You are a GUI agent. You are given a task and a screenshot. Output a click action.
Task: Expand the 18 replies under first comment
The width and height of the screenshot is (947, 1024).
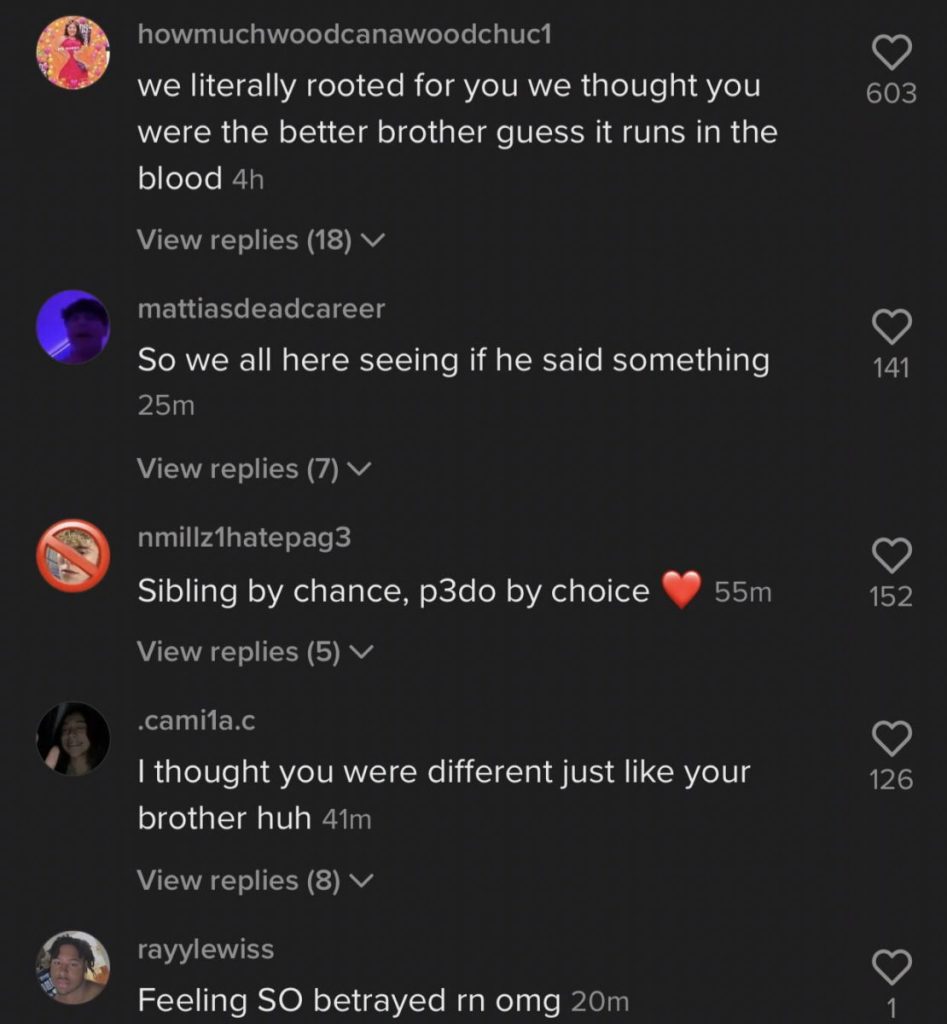click(x=260, y=240)
